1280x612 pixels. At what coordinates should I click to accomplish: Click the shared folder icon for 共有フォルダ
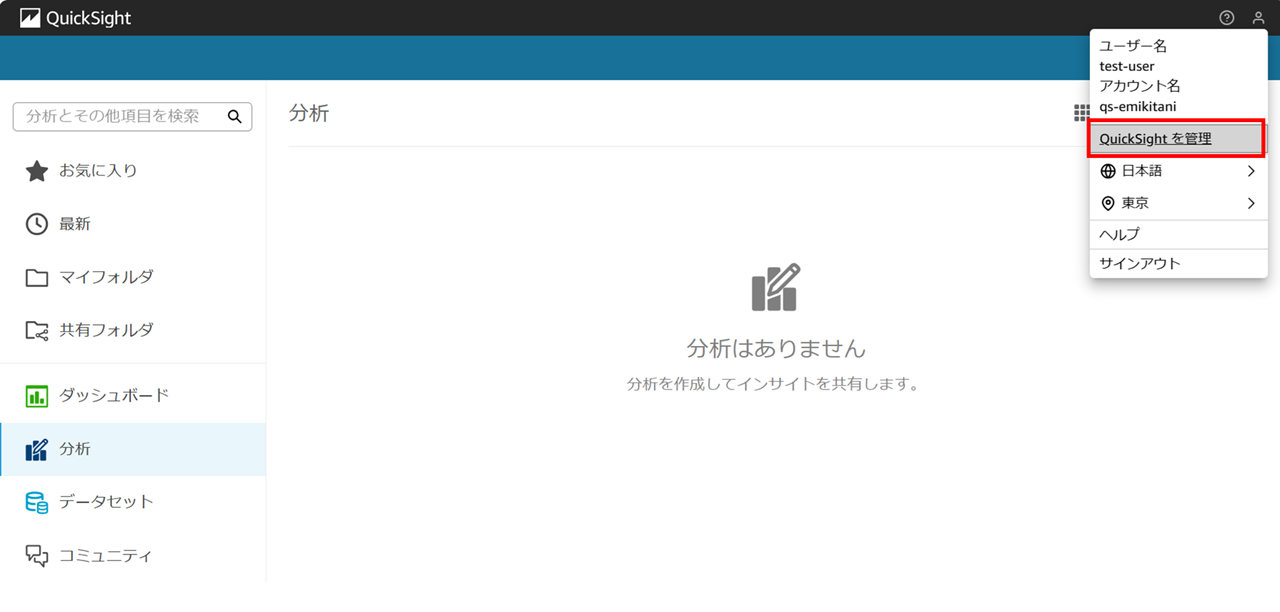pos(37,330)
